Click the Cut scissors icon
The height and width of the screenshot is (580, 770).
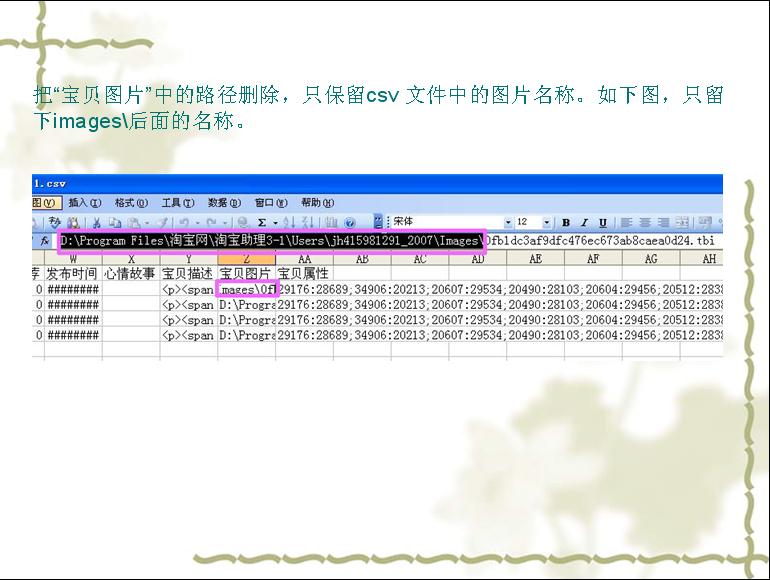[97, 222]
